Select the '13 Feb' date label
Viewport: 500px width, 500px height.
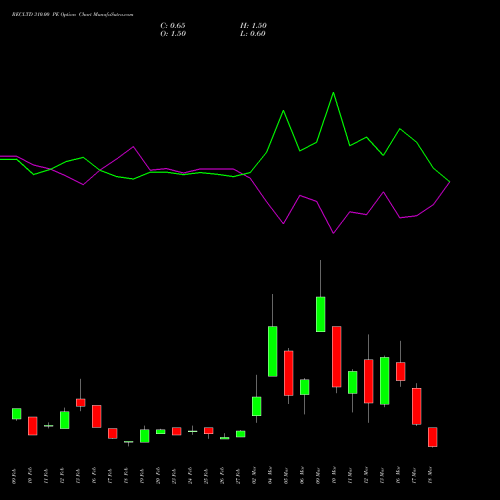pyautogui.click(x=78, y=476)
